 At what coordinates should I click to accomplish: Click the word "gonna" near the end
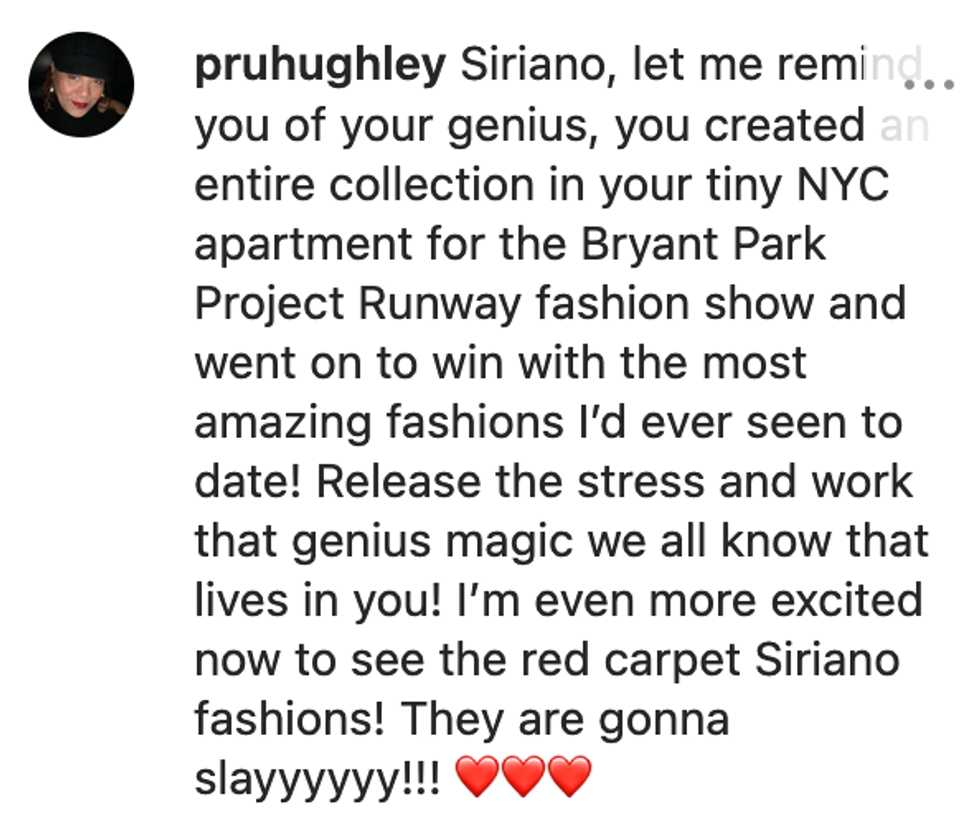point(664,720)
